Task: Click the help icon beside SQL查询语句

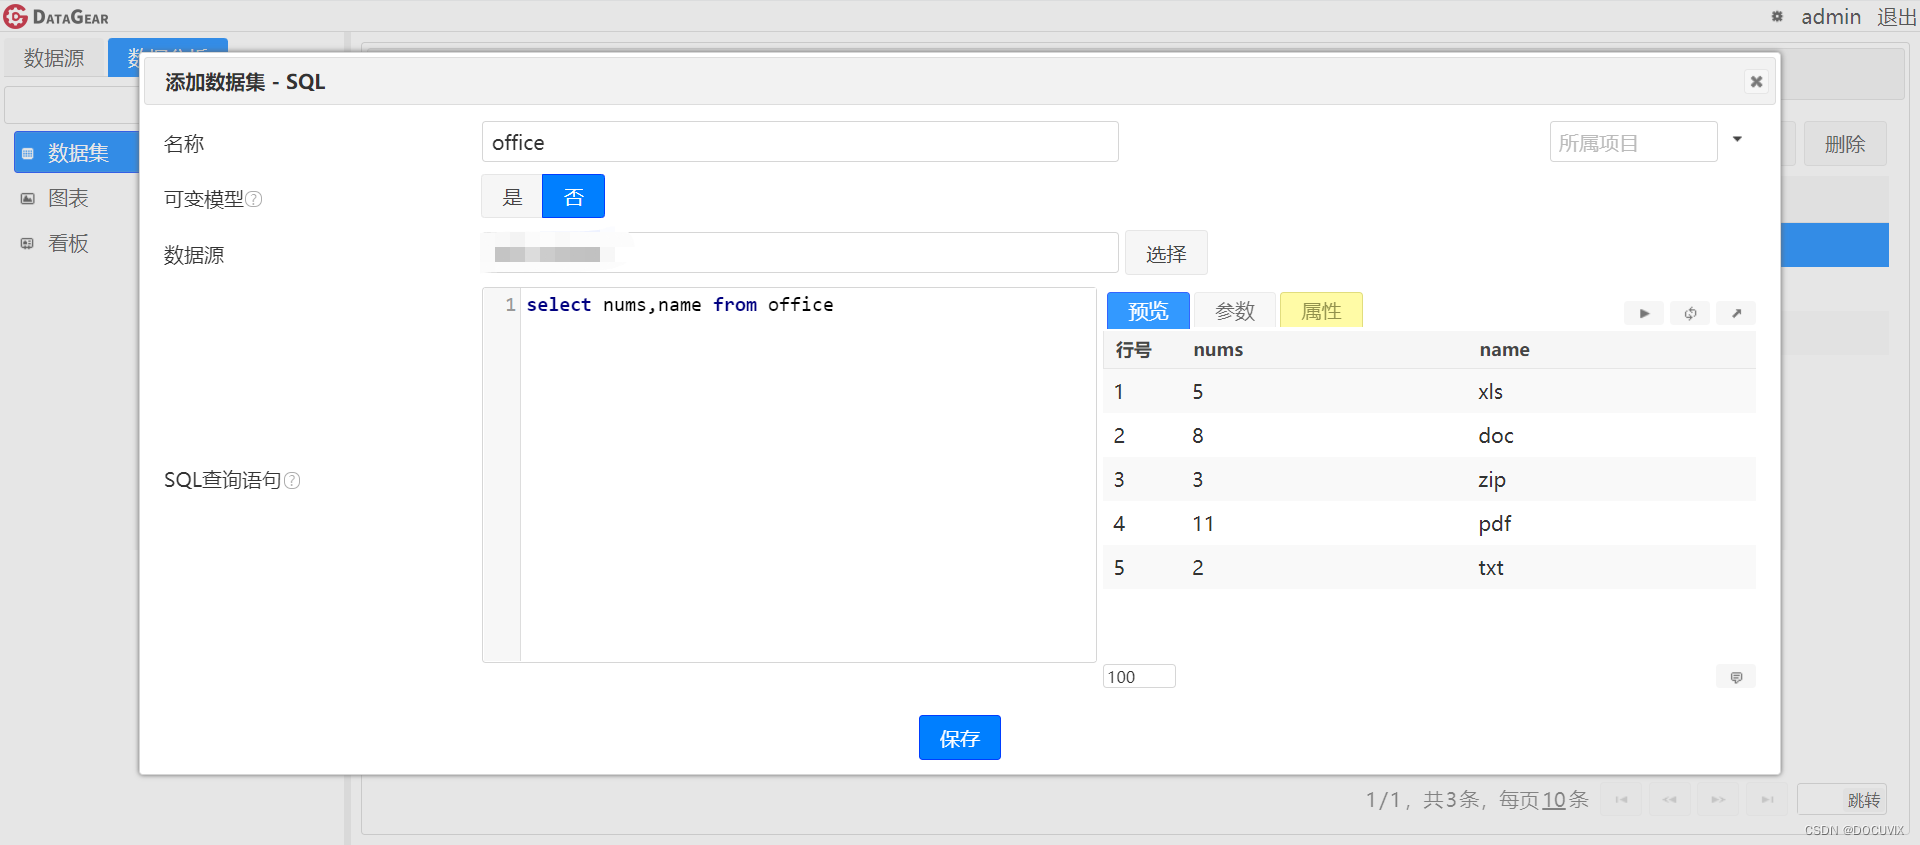Action: [292, 481]
